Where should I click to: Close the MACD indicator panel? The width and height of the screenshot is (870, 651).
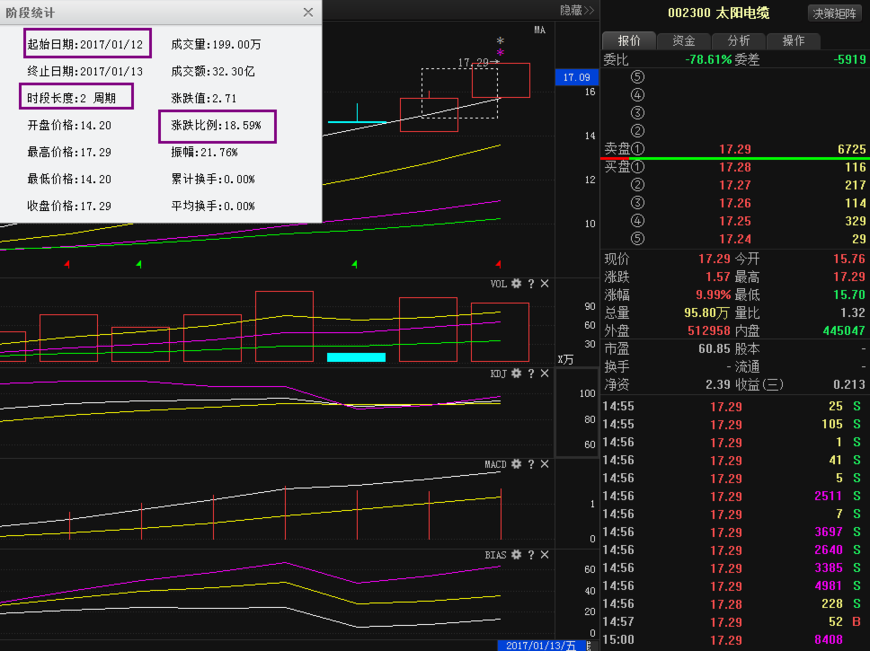pos(545,464)
